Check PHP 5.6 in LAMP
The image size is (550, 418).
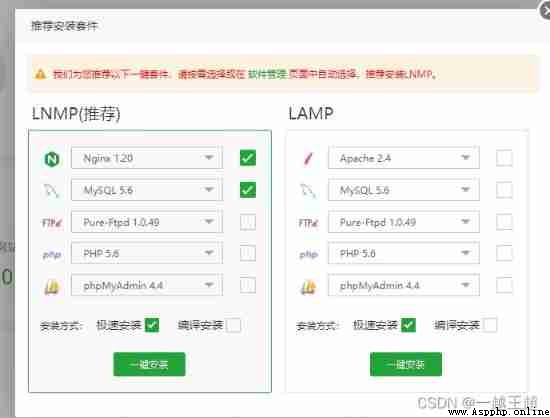pyautogui.click(x=504, y=253)
